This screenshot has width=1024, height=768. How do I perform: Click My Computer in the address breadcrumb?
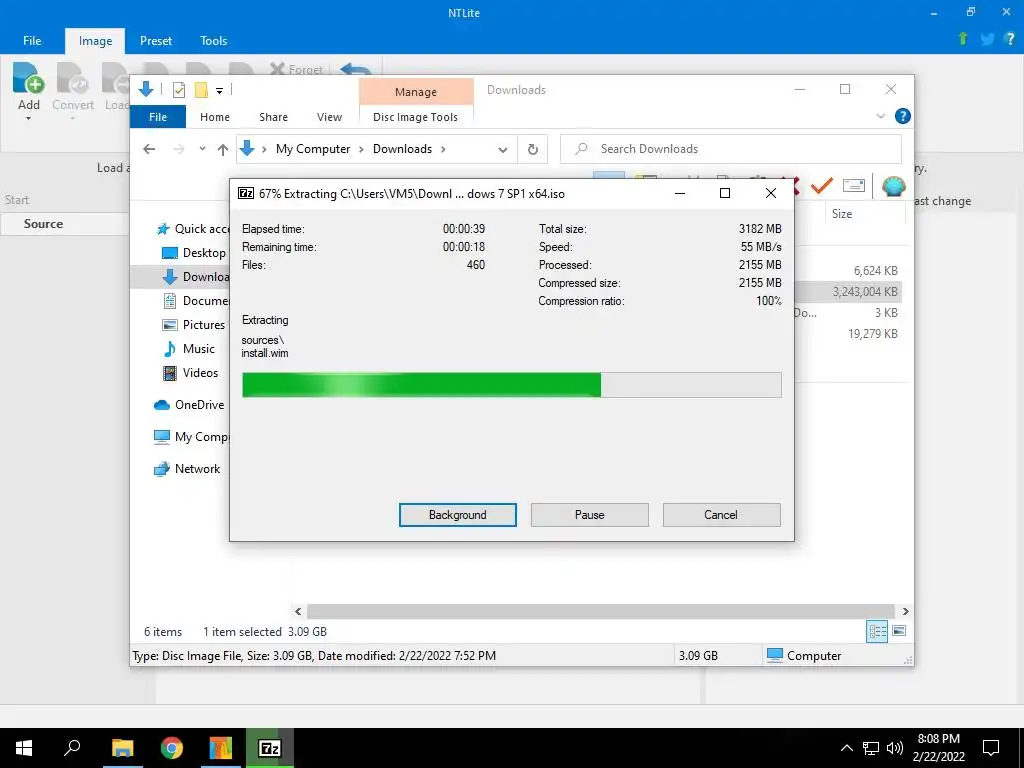[313, 149]
